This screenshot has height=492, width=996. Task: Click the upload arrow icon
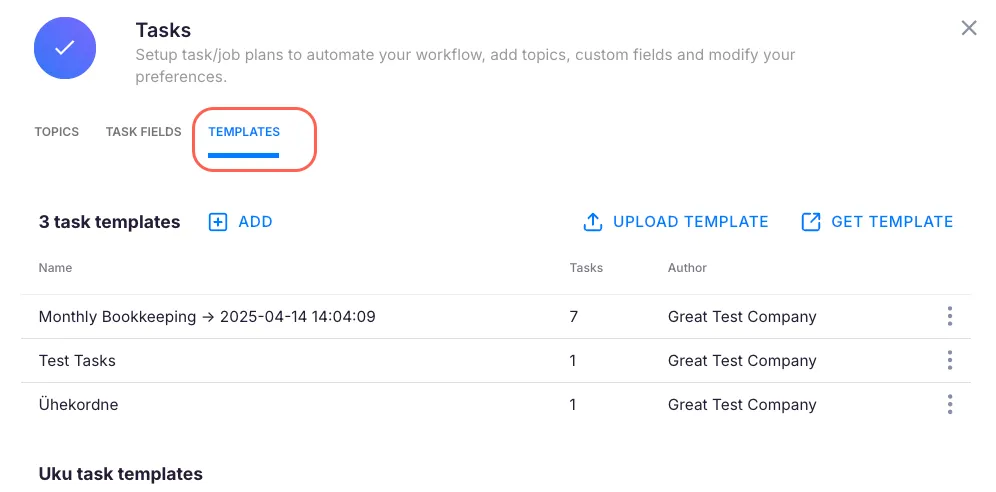point(592,222)
